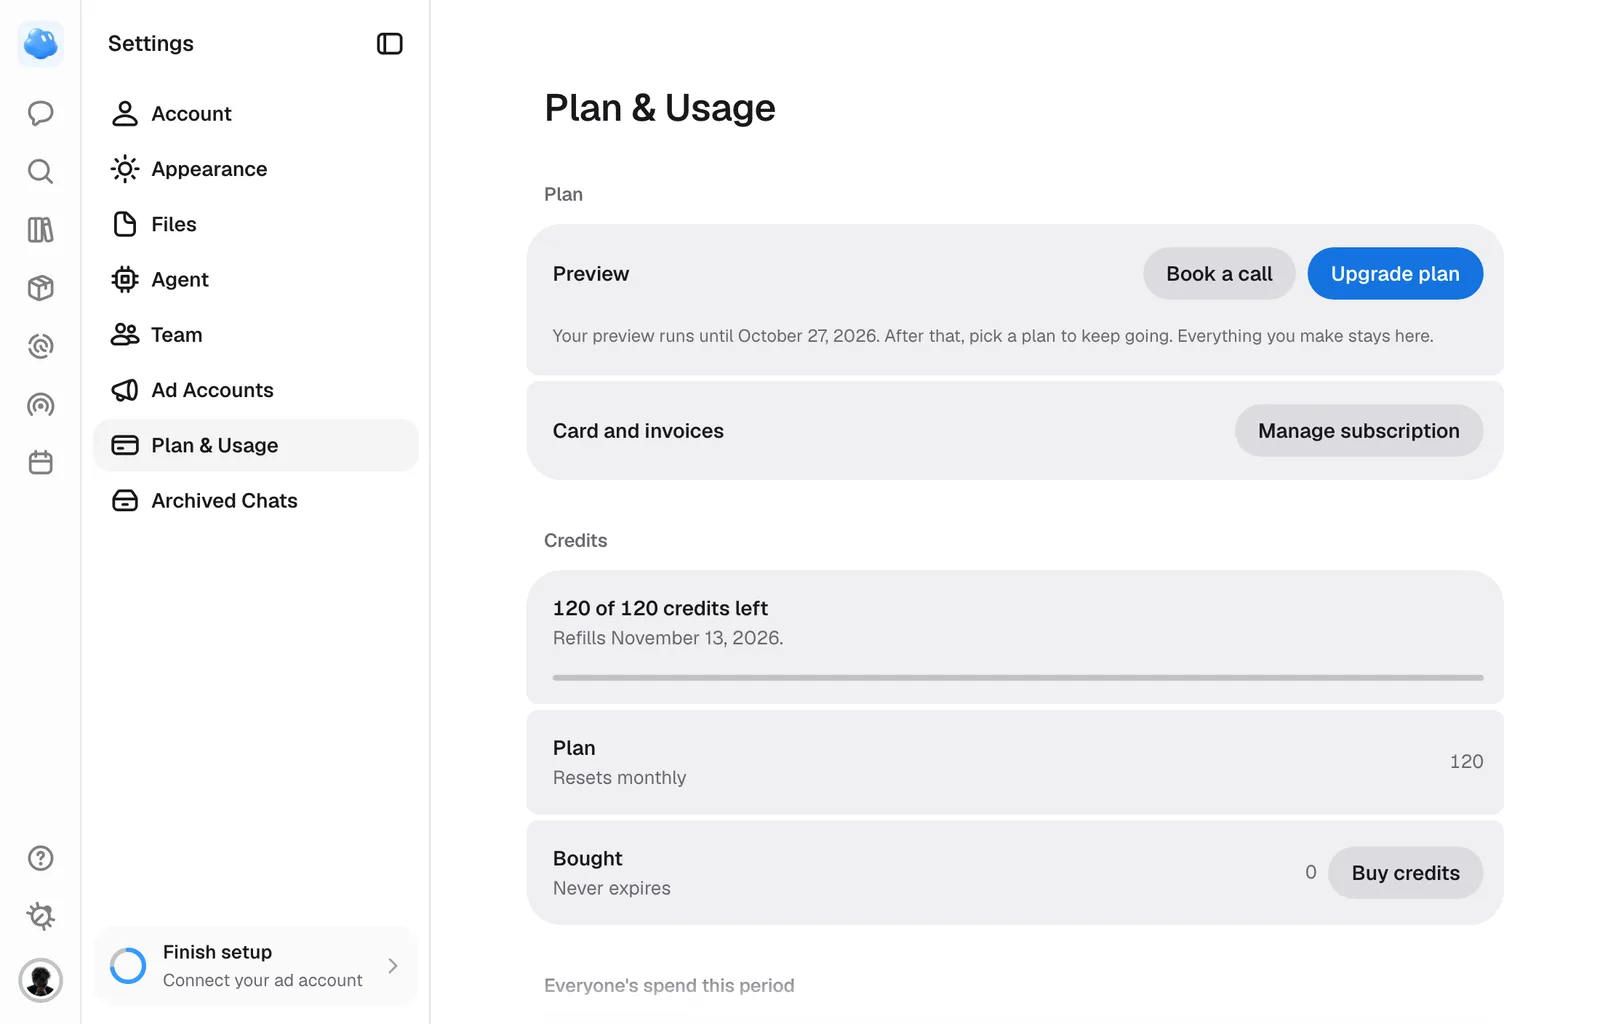
Task: Open the circular target icon in left rail
Action: [x=41, y=346]
